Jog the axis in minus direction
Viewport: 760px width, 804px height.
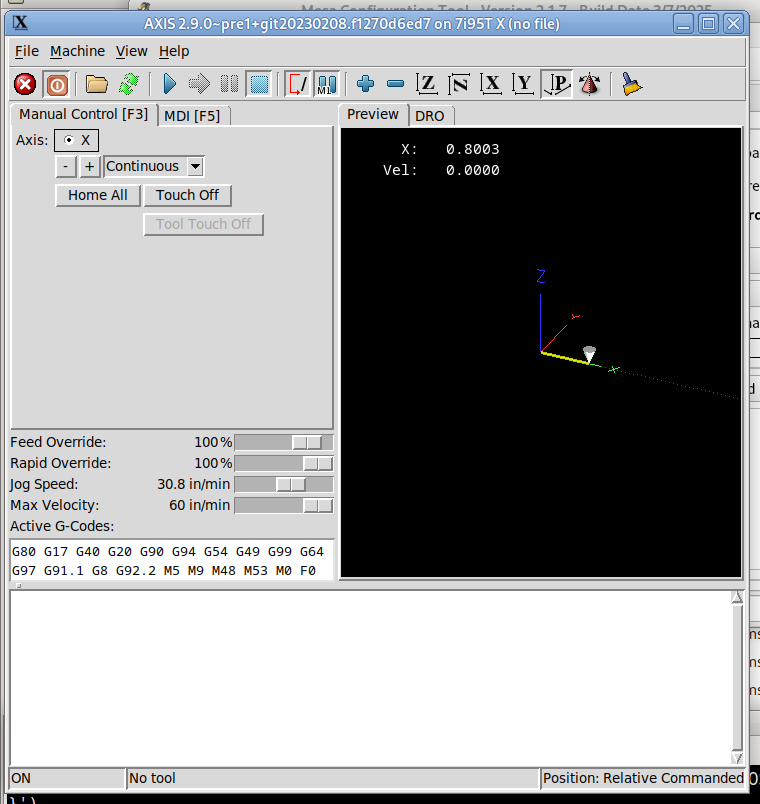click(66, 167)
